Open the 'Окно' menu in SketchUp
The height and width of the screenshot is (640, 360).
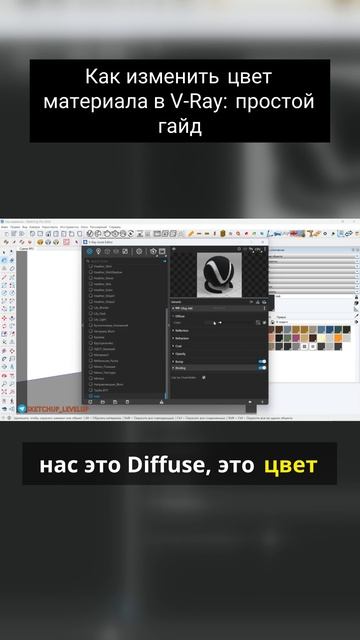84,227
